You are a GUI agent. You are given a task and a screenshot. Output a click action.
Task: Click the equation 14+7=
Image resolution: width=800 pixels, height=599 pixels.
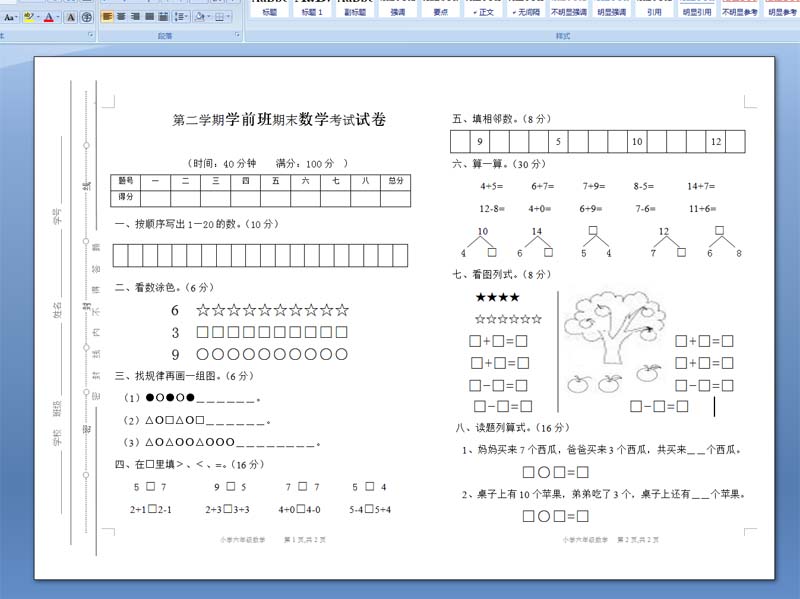click(x=701, y=186)
